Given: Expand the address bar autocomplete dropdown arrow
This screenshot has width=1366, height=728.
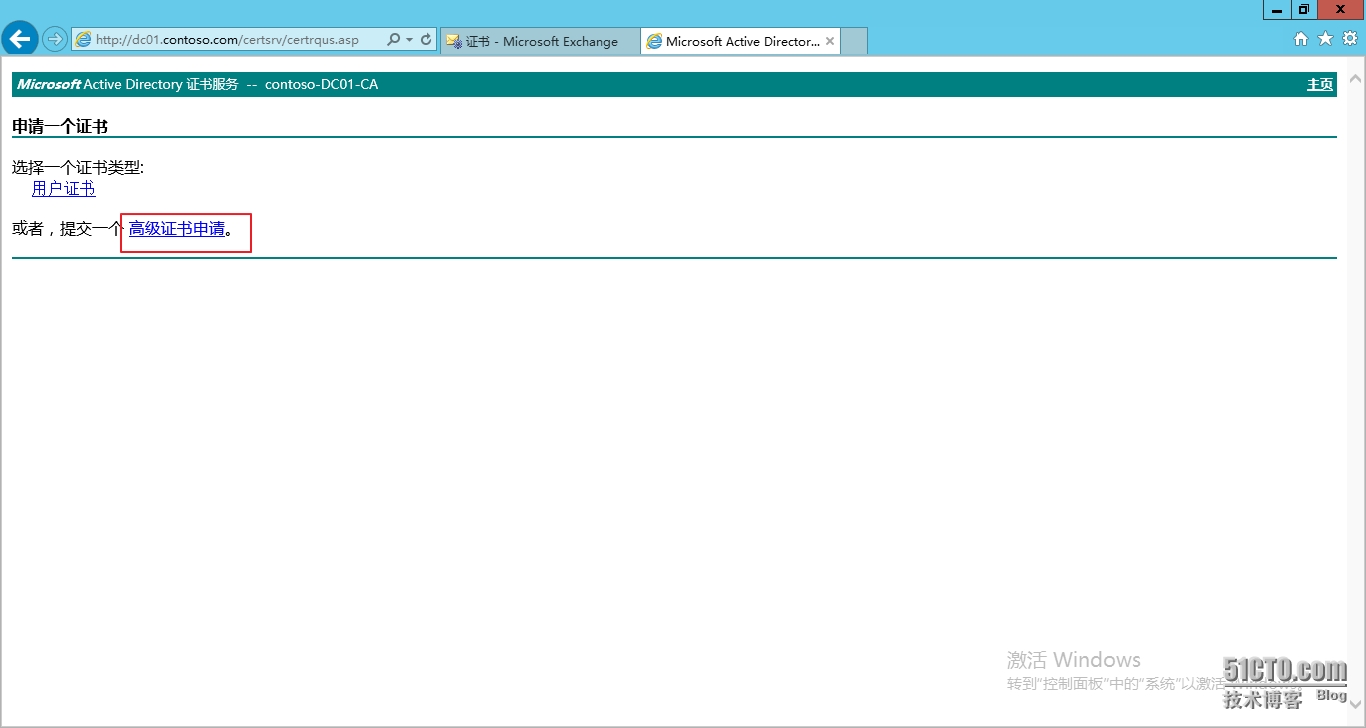Looking at the screenshot, I should 409,40.
